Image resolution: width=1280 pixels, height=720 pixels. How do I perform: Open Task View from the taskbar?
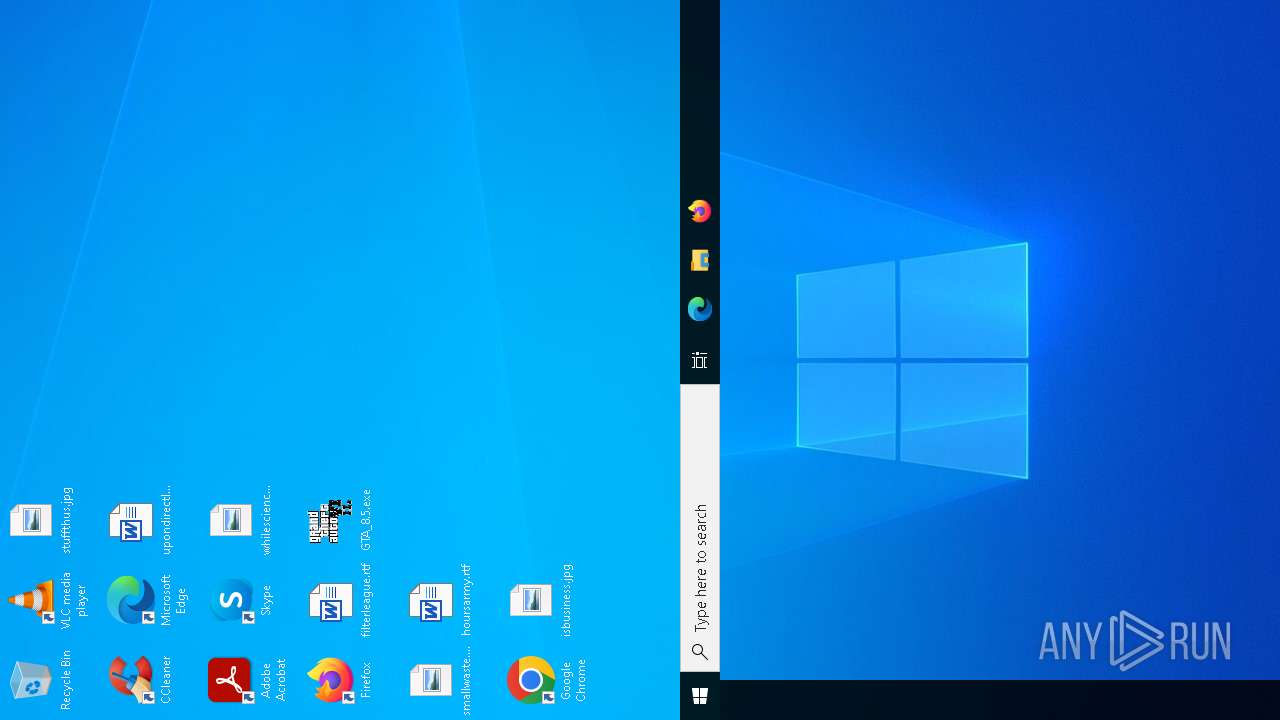[700, 360]
